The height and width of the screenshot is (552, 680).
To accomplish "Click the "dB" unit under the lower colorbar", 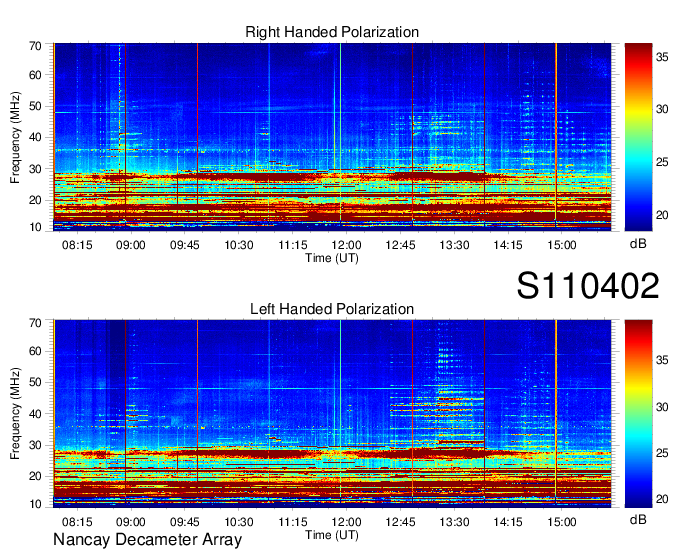I will pyautogui.click(x=638, y=519).
